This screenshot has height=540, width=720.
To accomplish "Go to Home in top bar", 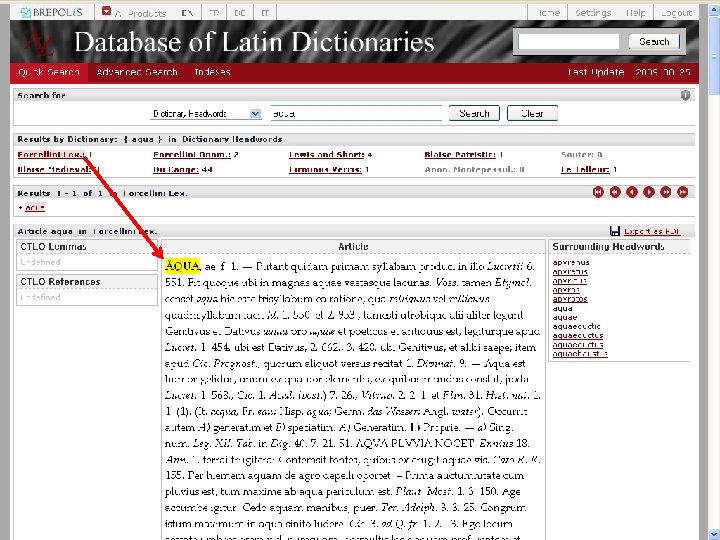I will click(x=549, y=13).
